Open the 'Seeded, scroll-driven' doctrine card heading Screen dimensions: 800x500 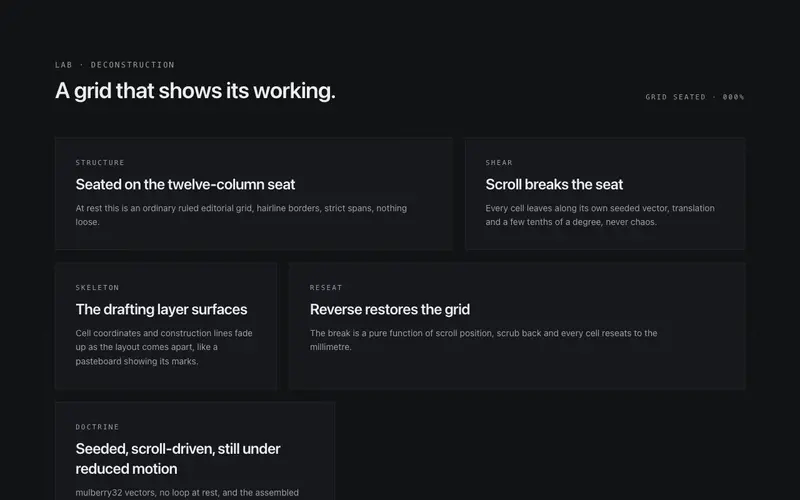[178, 459]
